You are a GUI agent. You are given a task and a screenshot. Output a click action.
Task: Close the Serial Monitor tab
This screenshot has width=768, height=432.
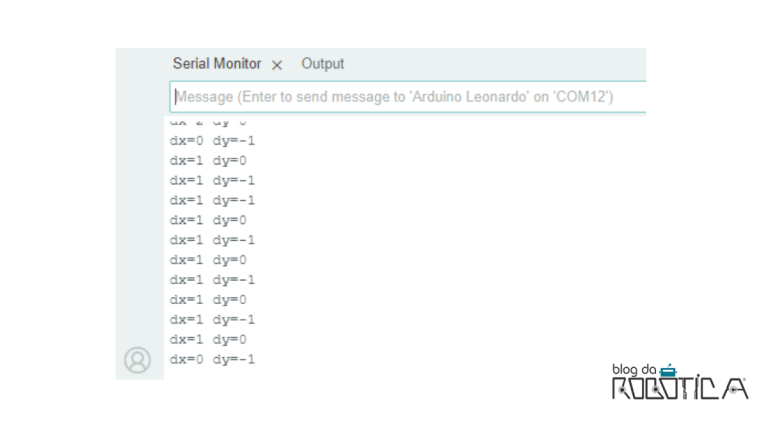(x=277, y=65)
